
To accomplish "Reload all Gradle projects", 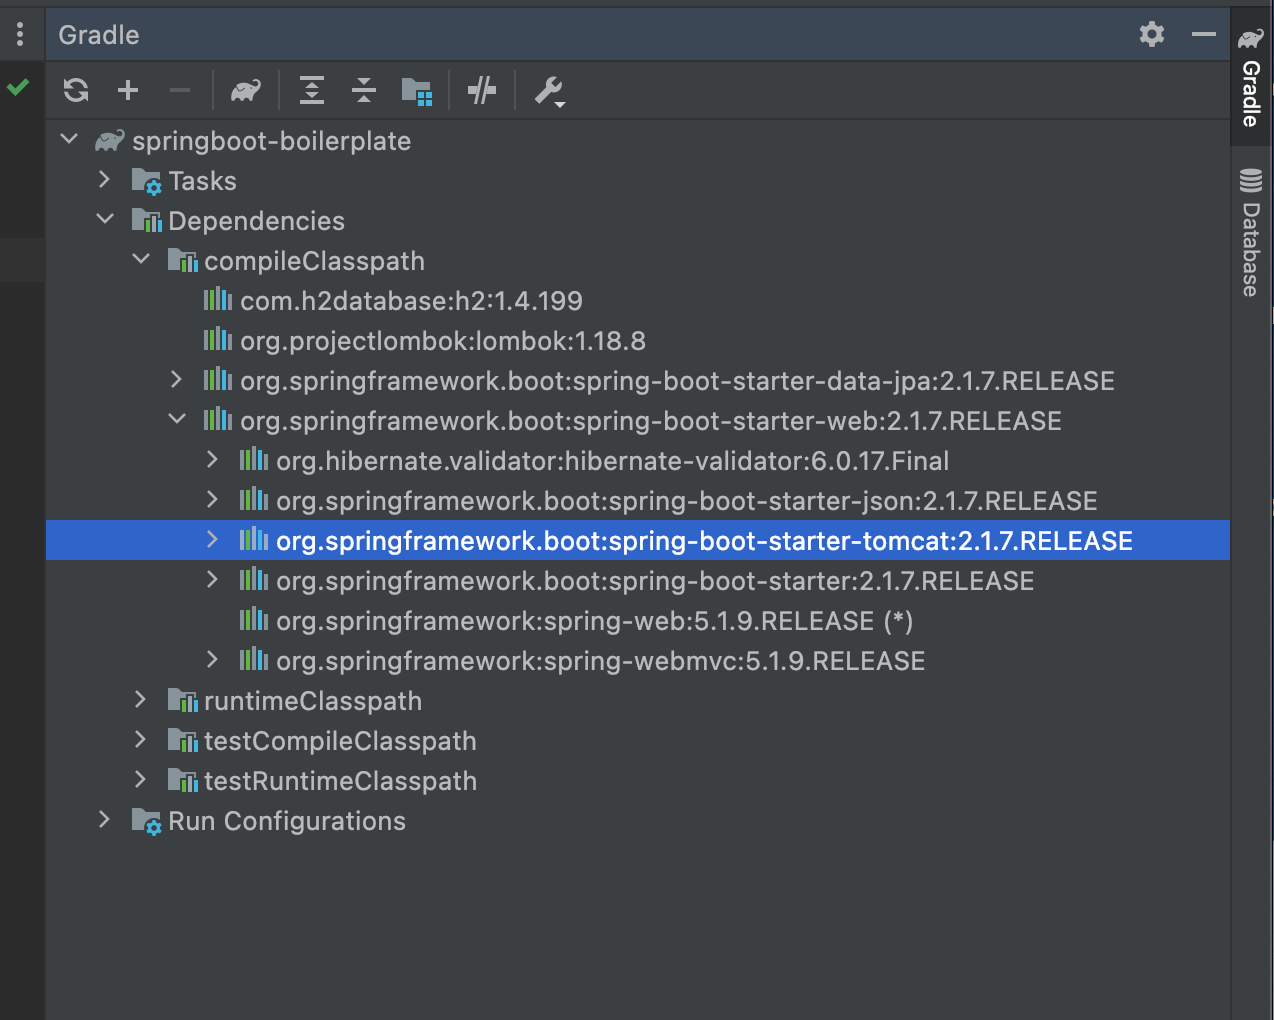I will pos(76,91).
